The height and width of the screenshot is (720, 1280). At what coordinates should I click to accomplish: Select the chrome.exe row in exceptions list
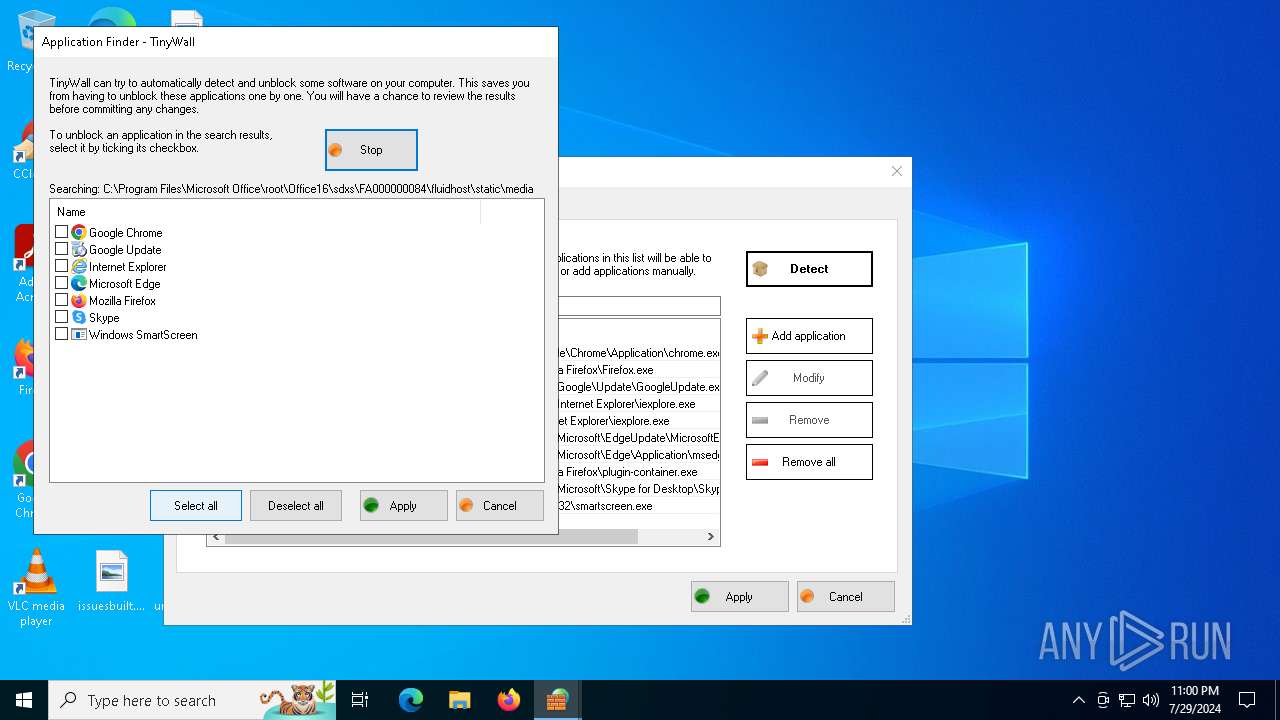click(x=639, y=353)
